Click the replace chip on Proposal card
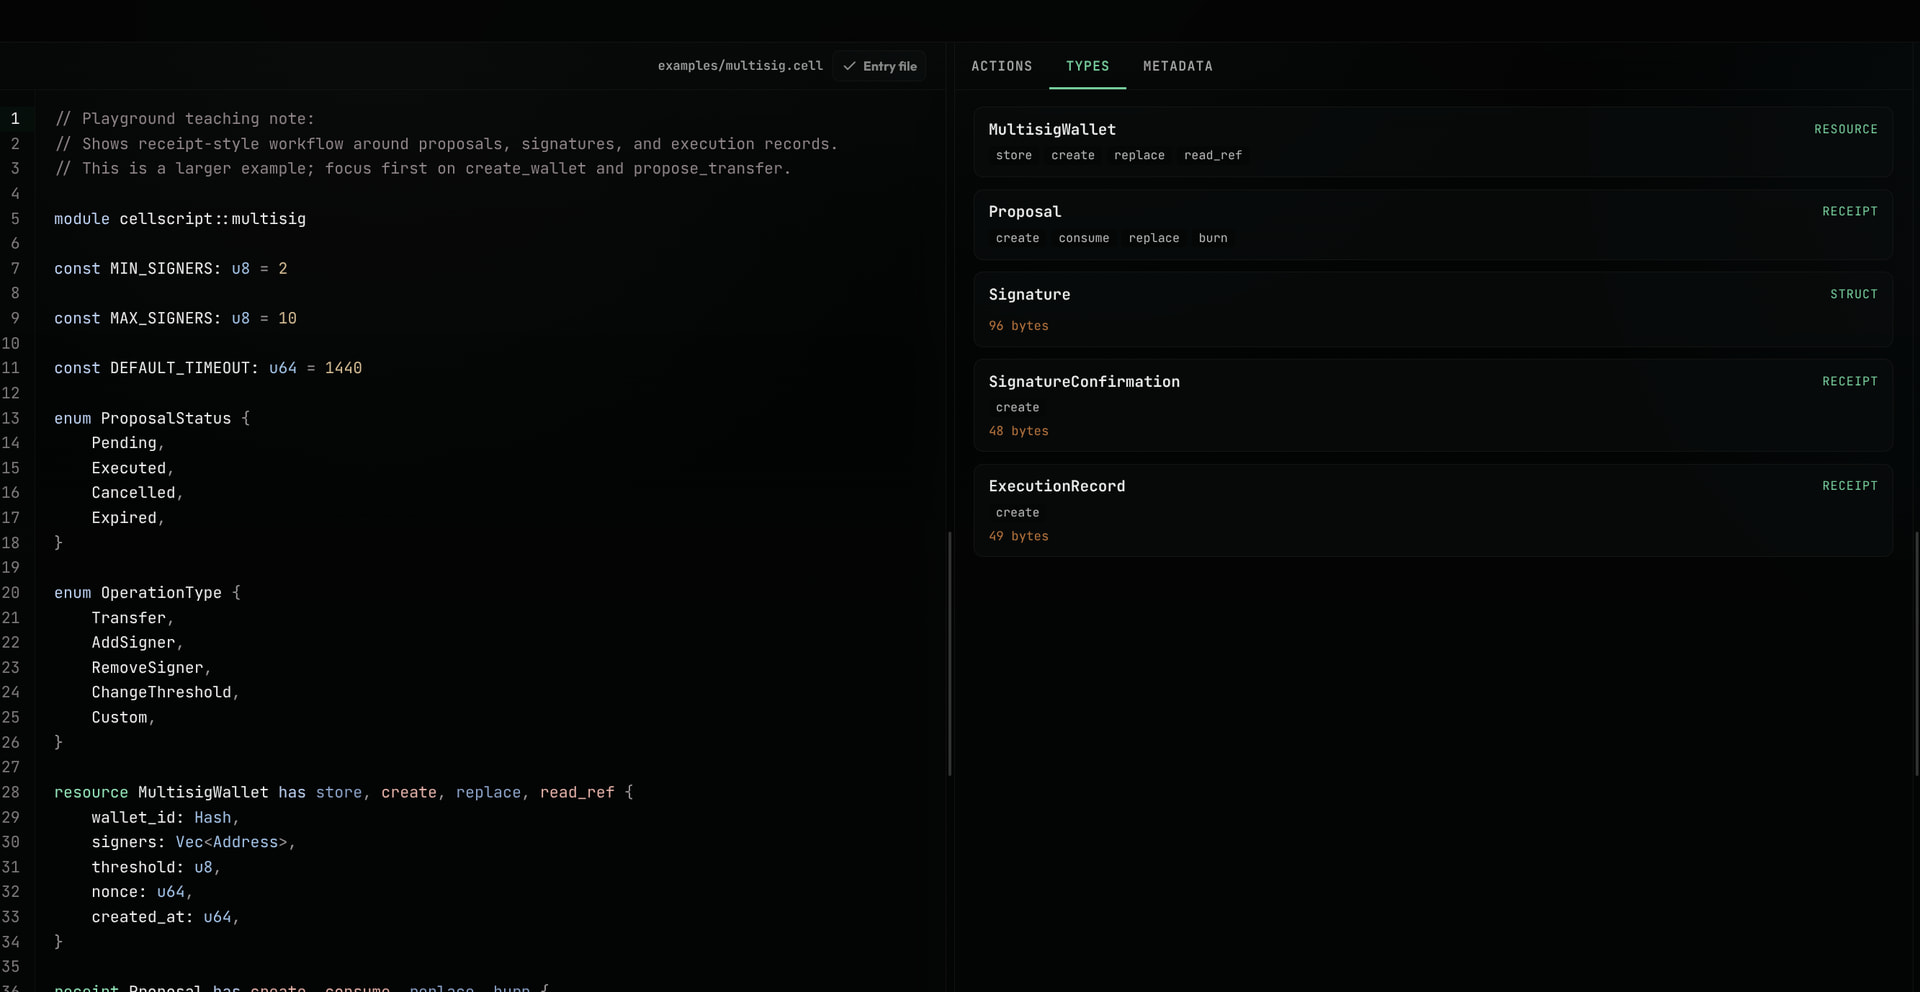Image resolution: width=1920 pixels, height=992 pixels. click(1154, 238)
